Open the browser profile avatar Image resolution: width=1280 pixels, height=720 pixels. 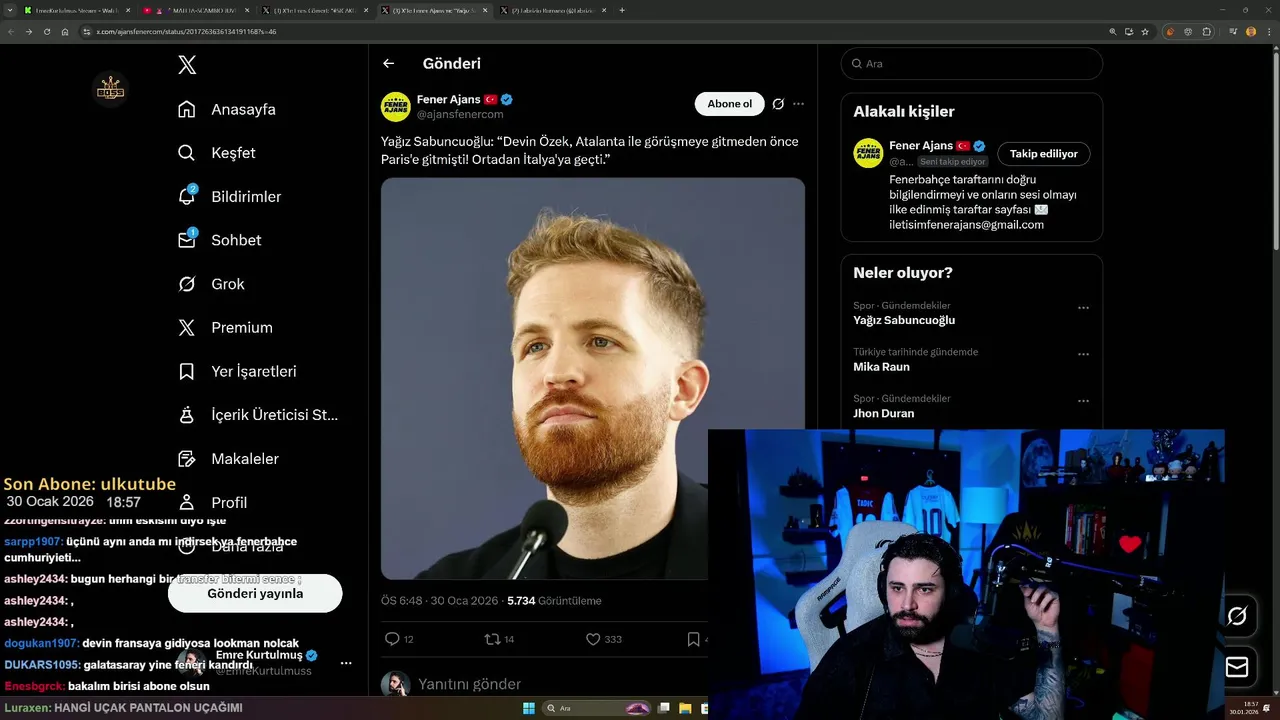point(1251,32)
